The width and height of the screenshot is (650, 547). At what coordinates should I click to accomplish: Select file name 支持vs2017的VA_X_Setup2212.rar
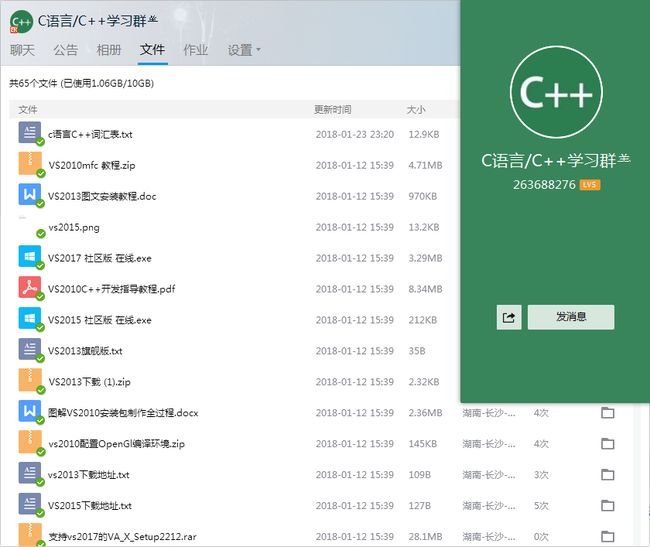[x=122, y=537]
